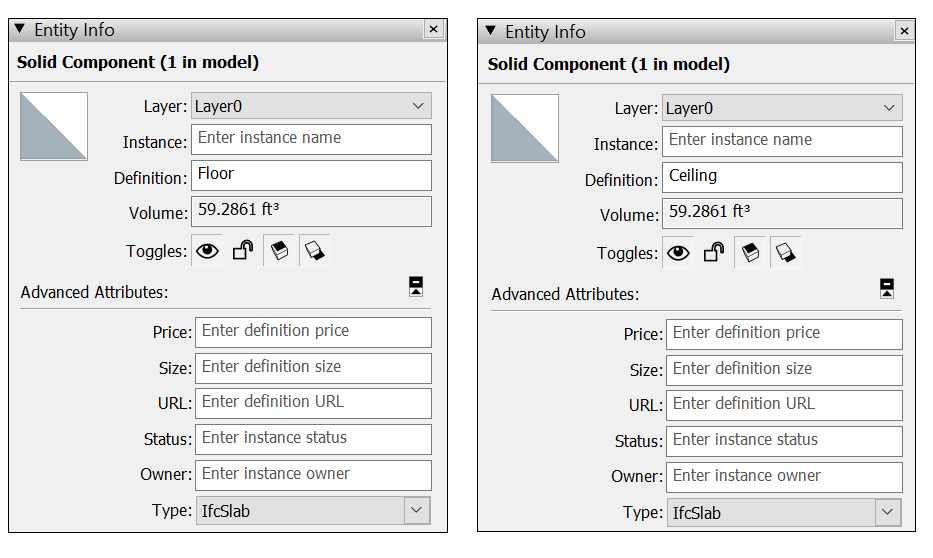Close the Ceiling Entity Info panel
933x558 pixels.
[904, 31]
